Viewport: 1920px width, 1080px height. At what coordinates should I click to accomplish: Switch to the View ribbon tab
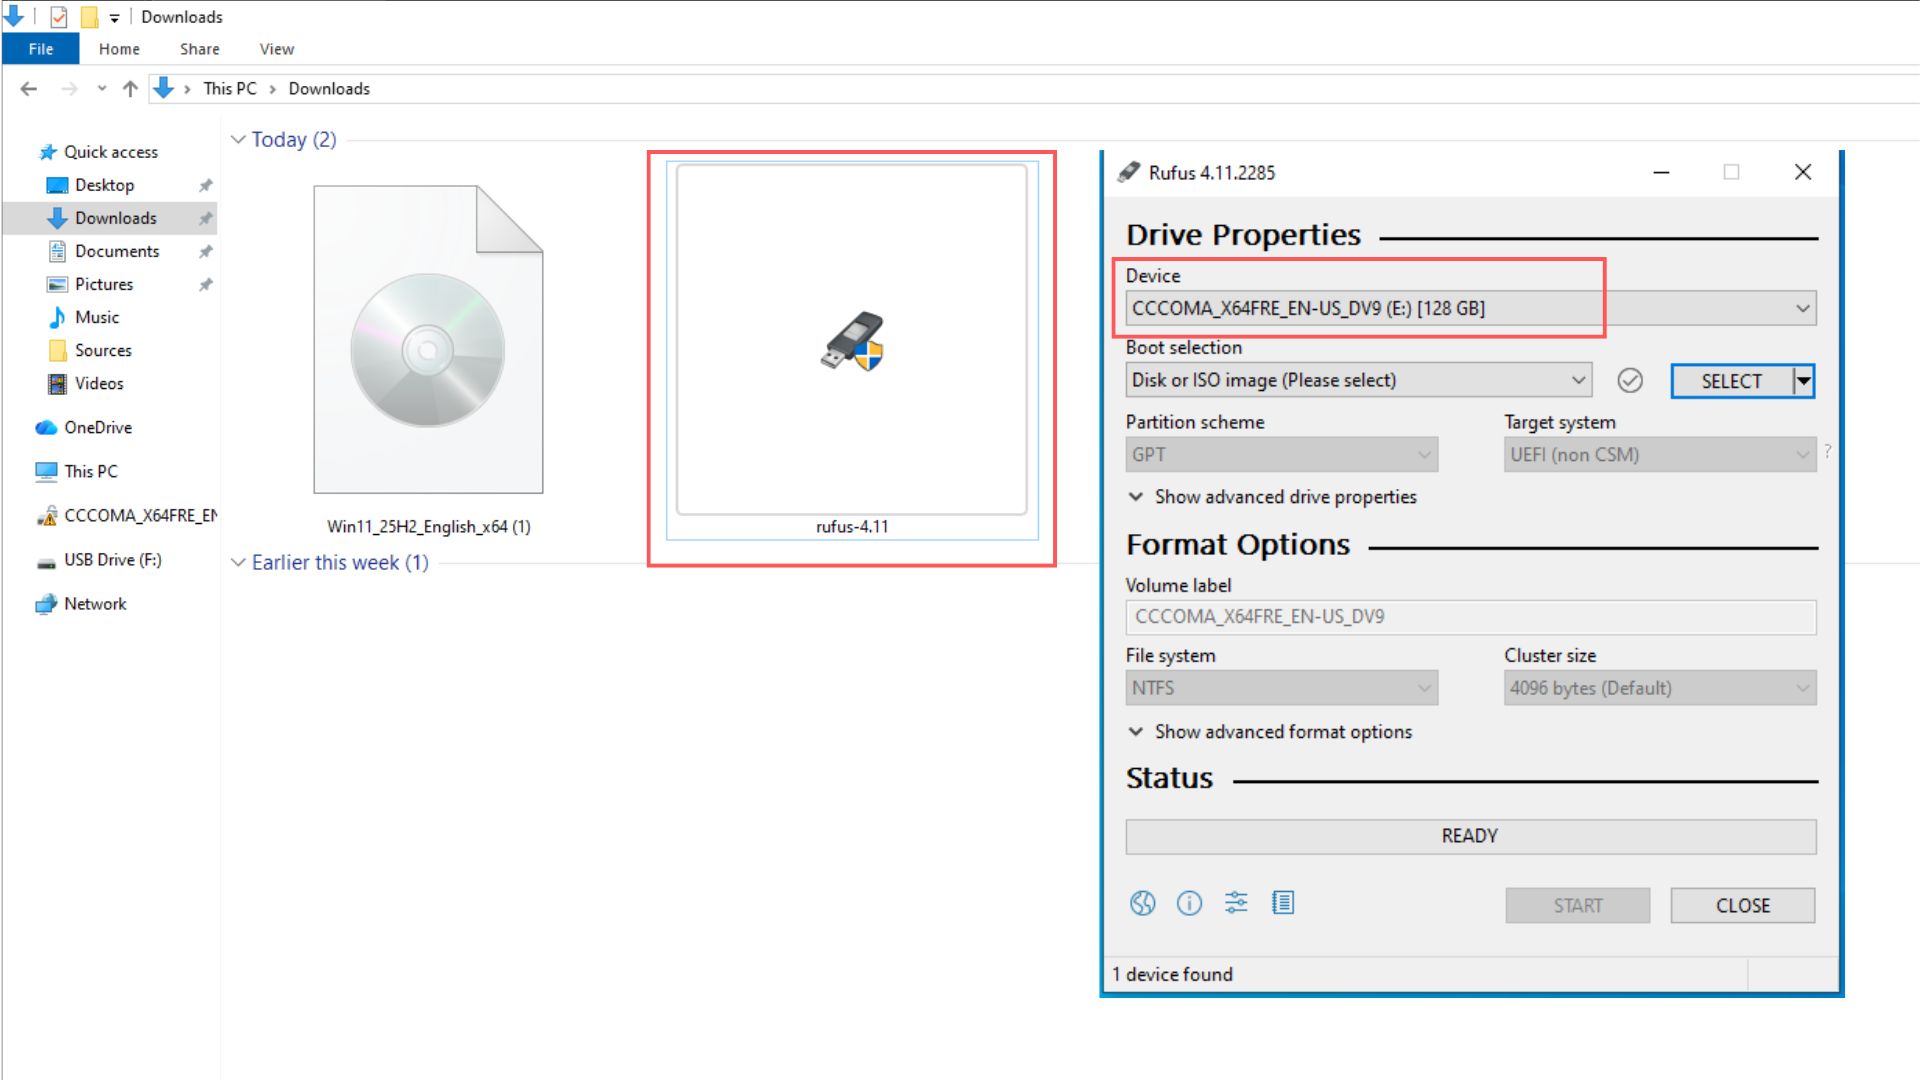pos(275,48)
